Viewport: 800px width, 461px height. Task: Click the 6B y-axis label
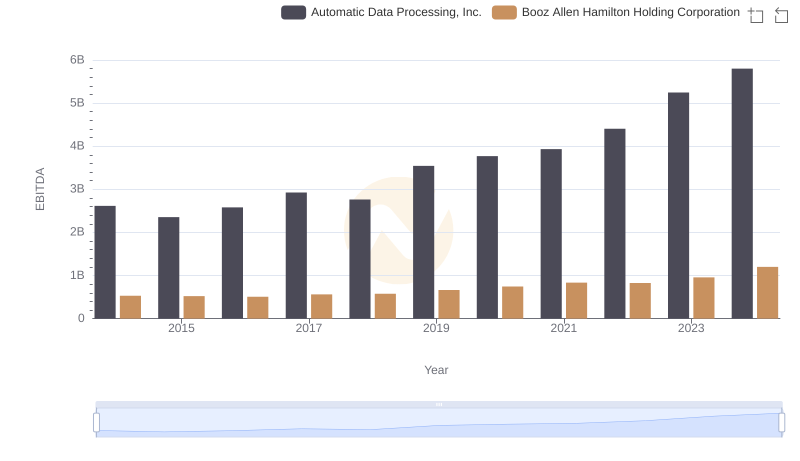tap(77, 60)
